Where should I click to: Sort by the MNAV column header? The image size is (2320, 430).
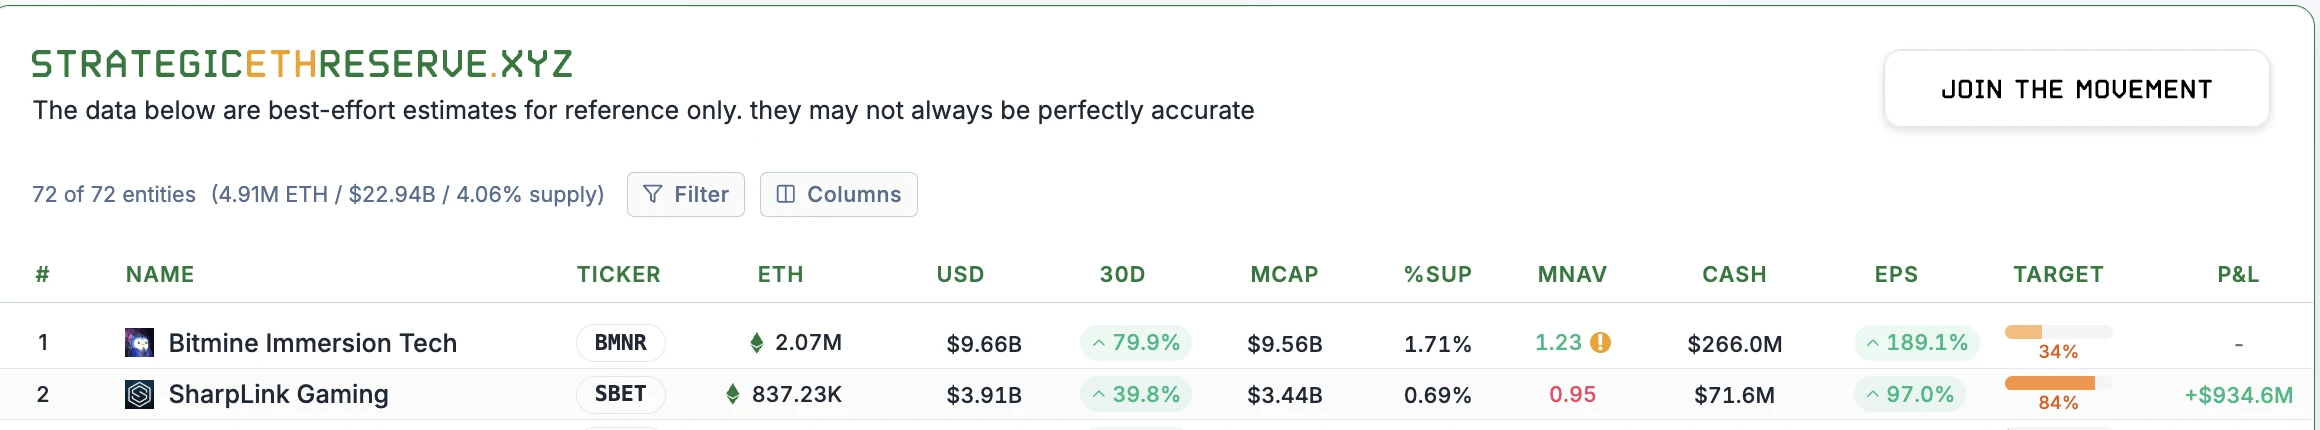1572,275
